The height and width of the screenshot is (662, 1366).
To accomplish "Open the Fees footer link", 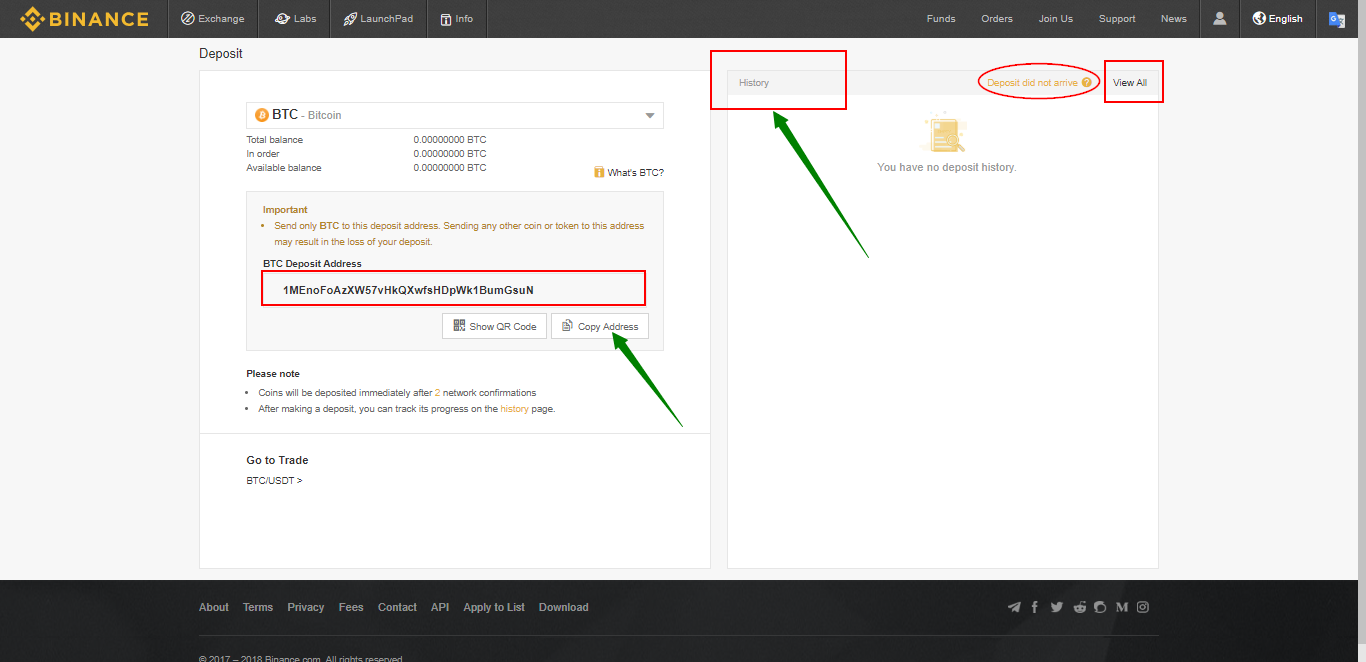I will (351, 607).
